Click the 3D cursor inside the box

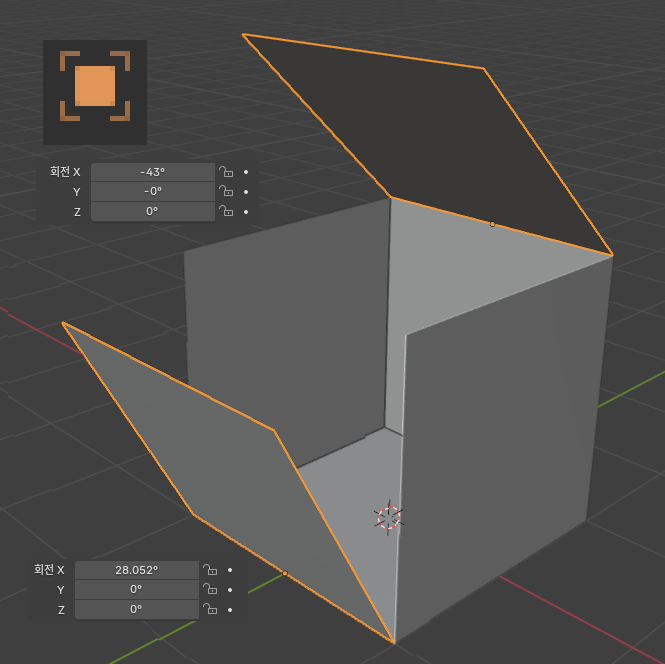[x=389, y=518]
